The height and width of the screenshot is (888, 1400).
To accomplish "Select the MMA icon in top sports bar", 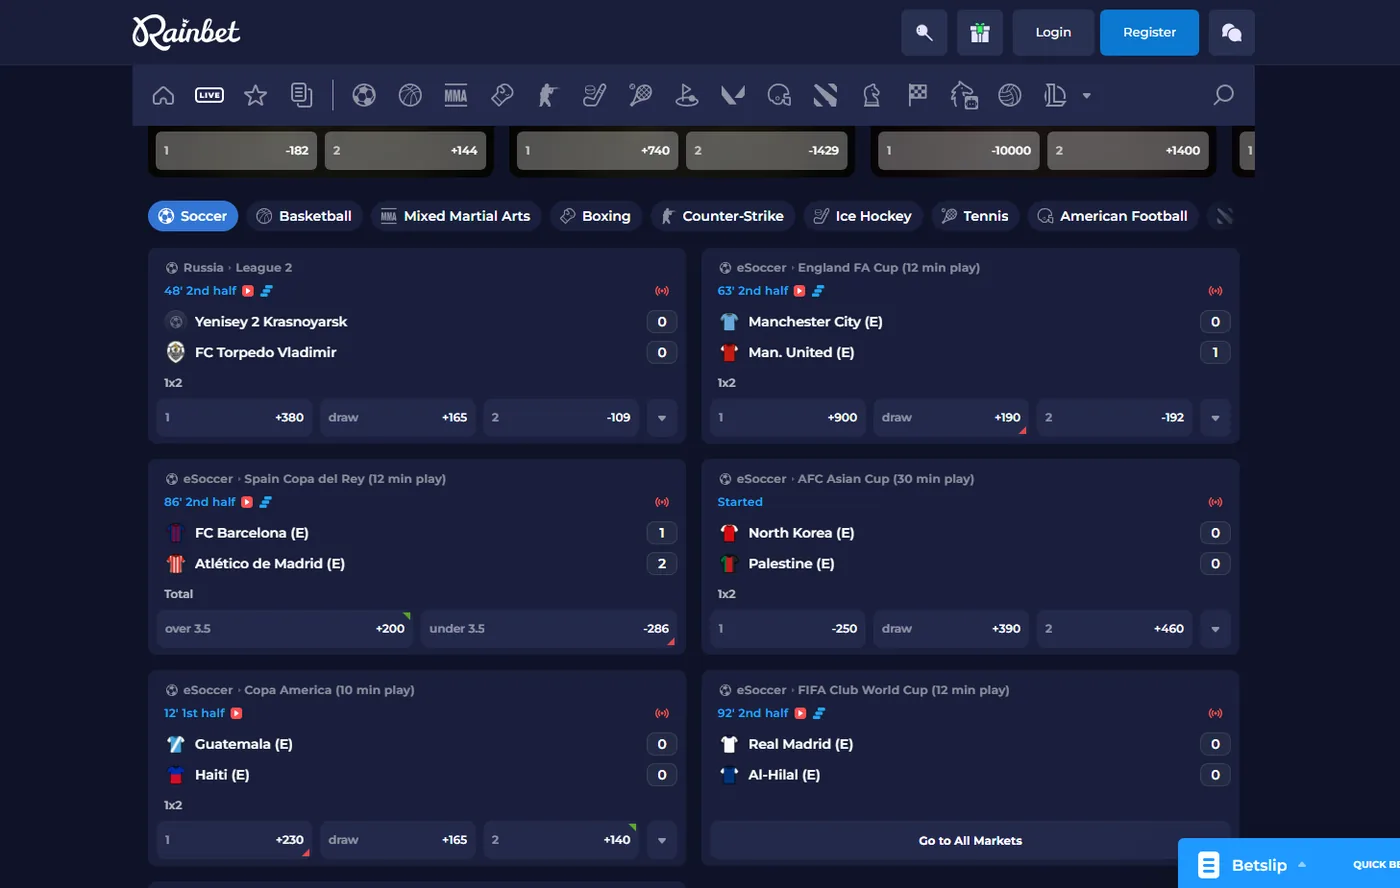I will click(x=456, y=95).
